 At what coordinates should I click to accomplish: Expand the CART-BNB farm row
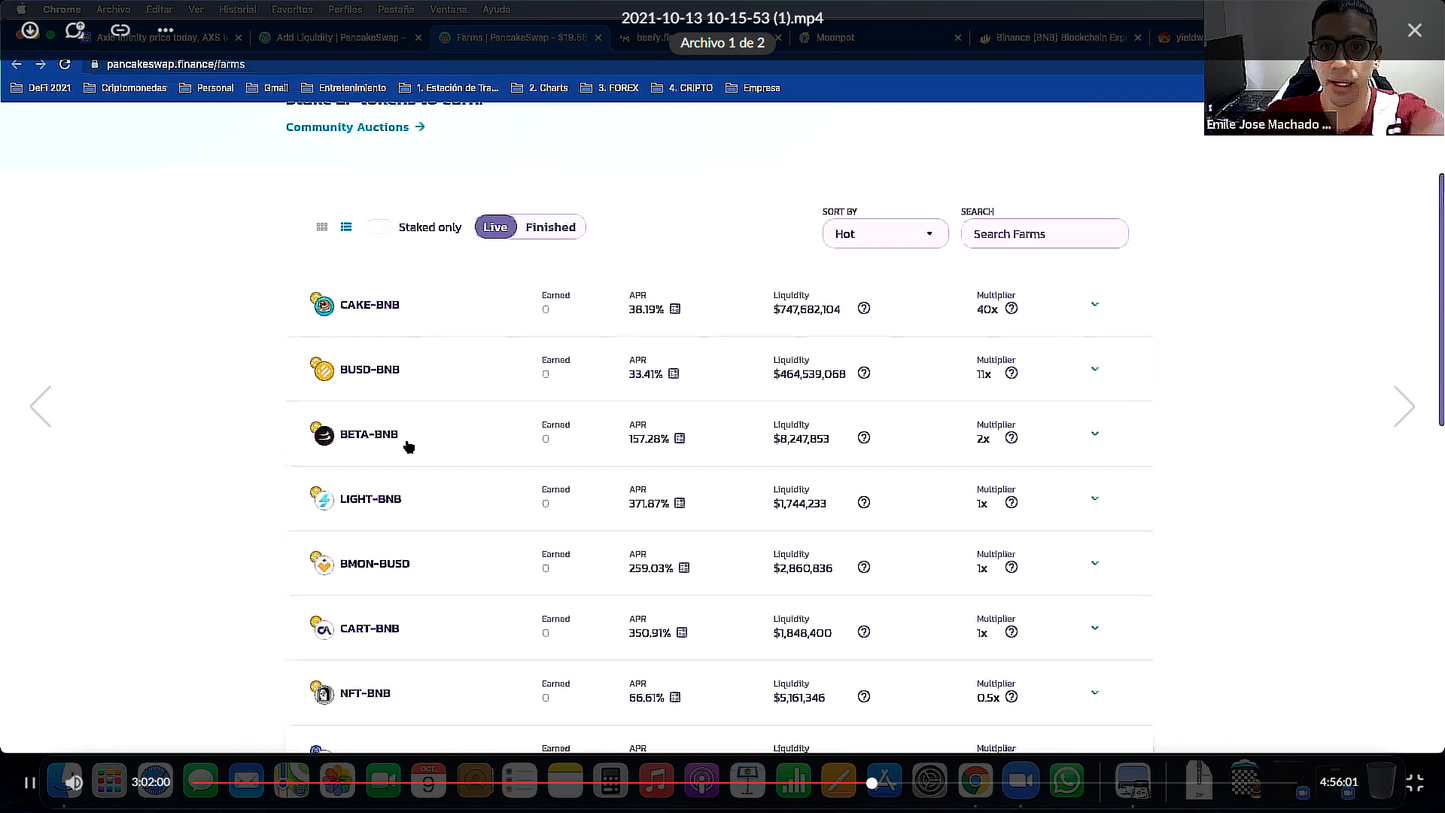(1095, 628)
